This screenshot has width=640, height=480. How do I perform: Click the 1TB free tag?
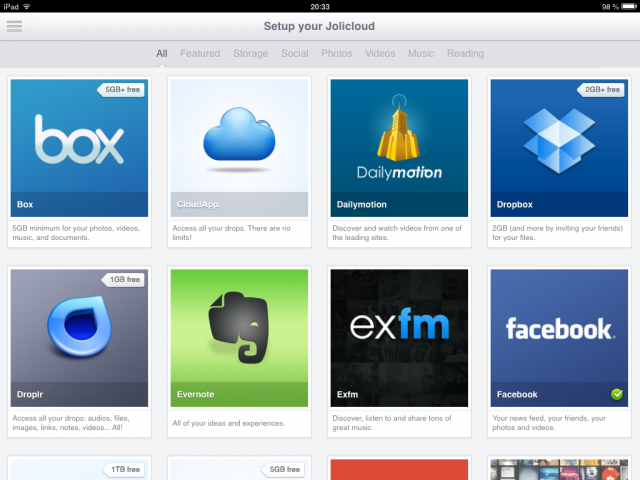123,469
